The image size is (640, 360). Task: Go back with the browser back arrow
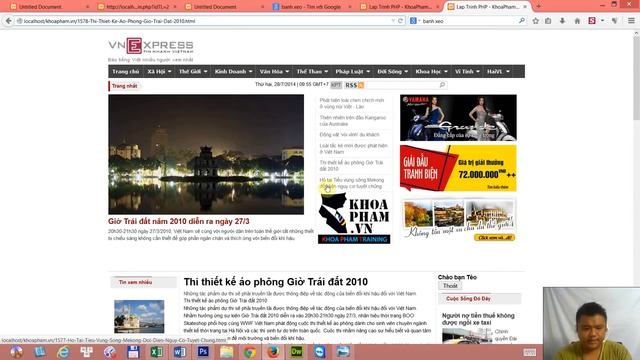(8, 21)
